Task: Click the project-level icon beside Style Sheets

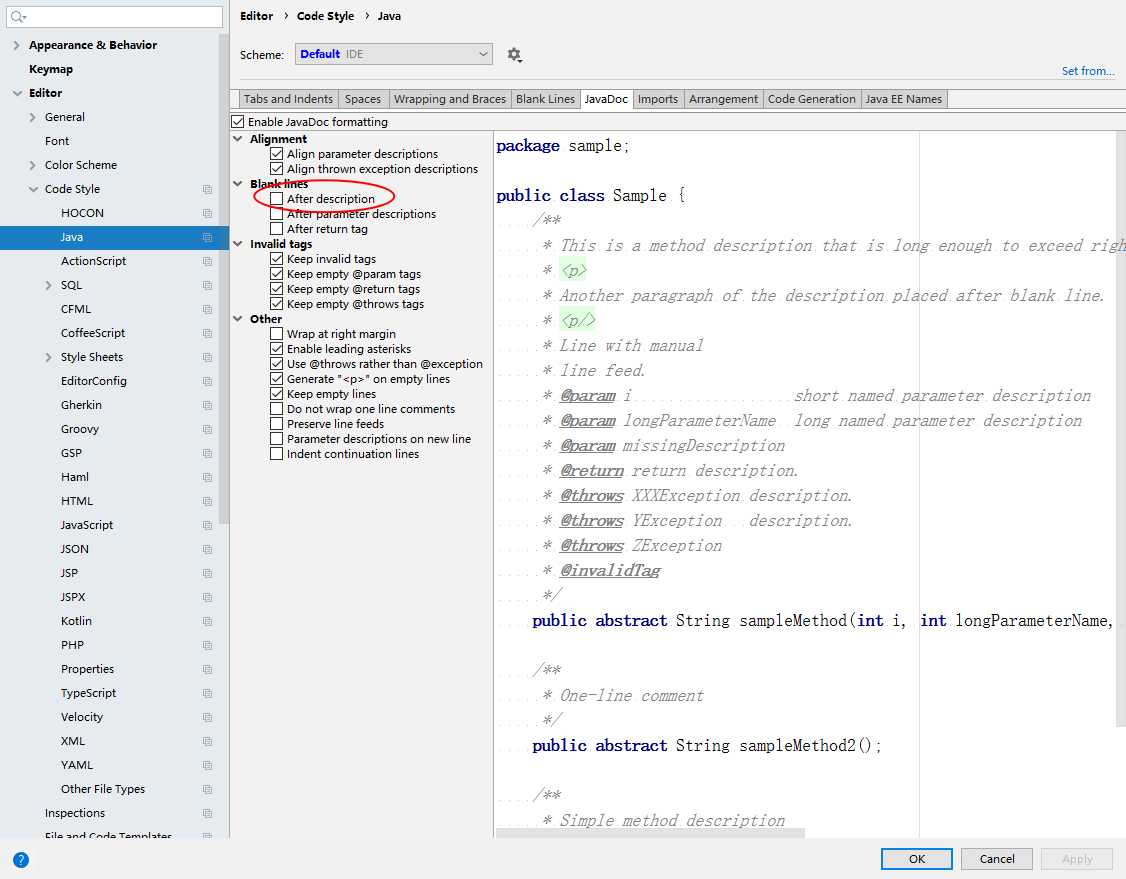Action: [208, 358]
